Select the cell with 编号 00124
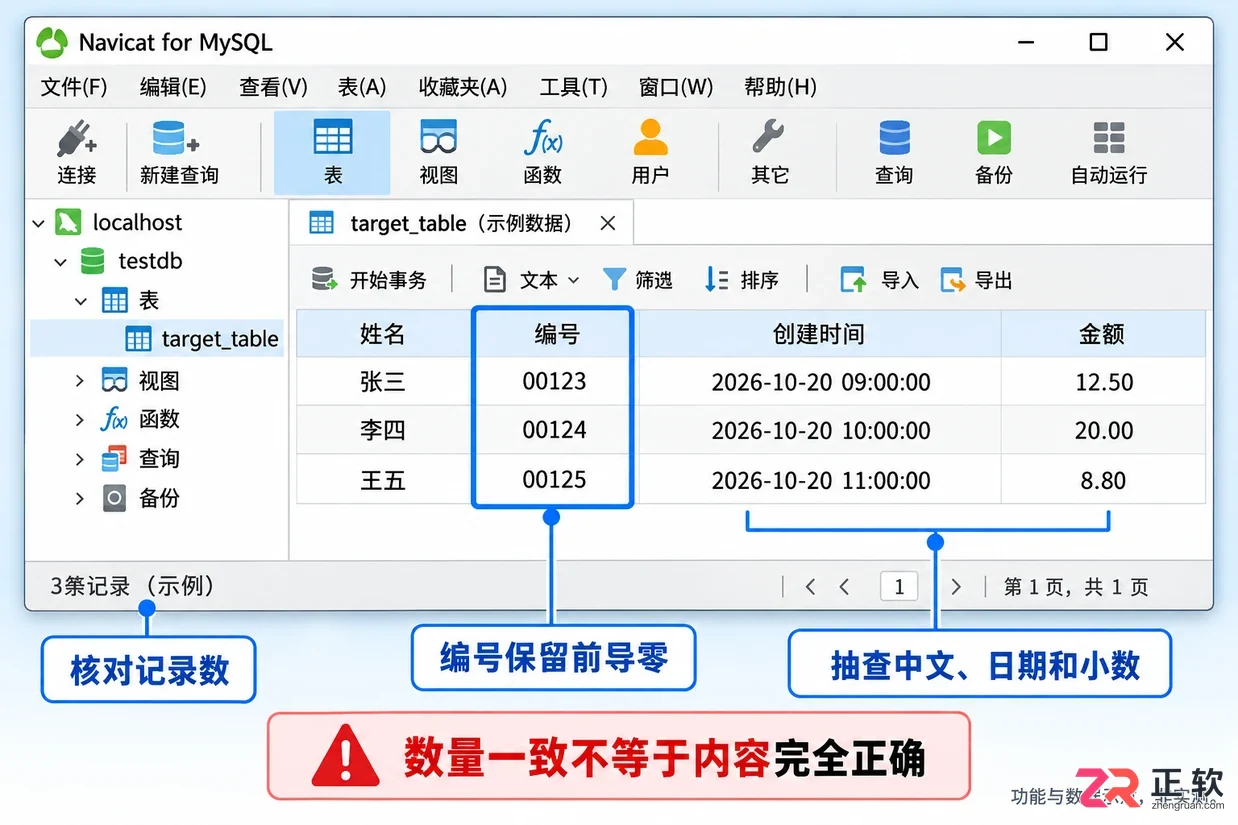This screenshot has width=1238, height=825. click(554, 430)
